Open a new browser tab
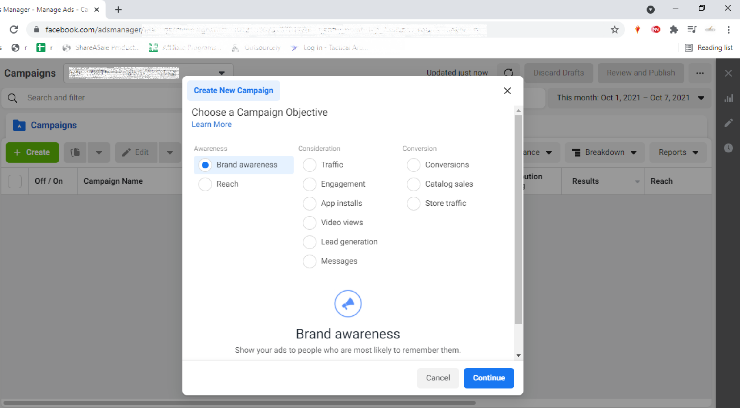Screen dimensions: 740x408 (118, 9)
